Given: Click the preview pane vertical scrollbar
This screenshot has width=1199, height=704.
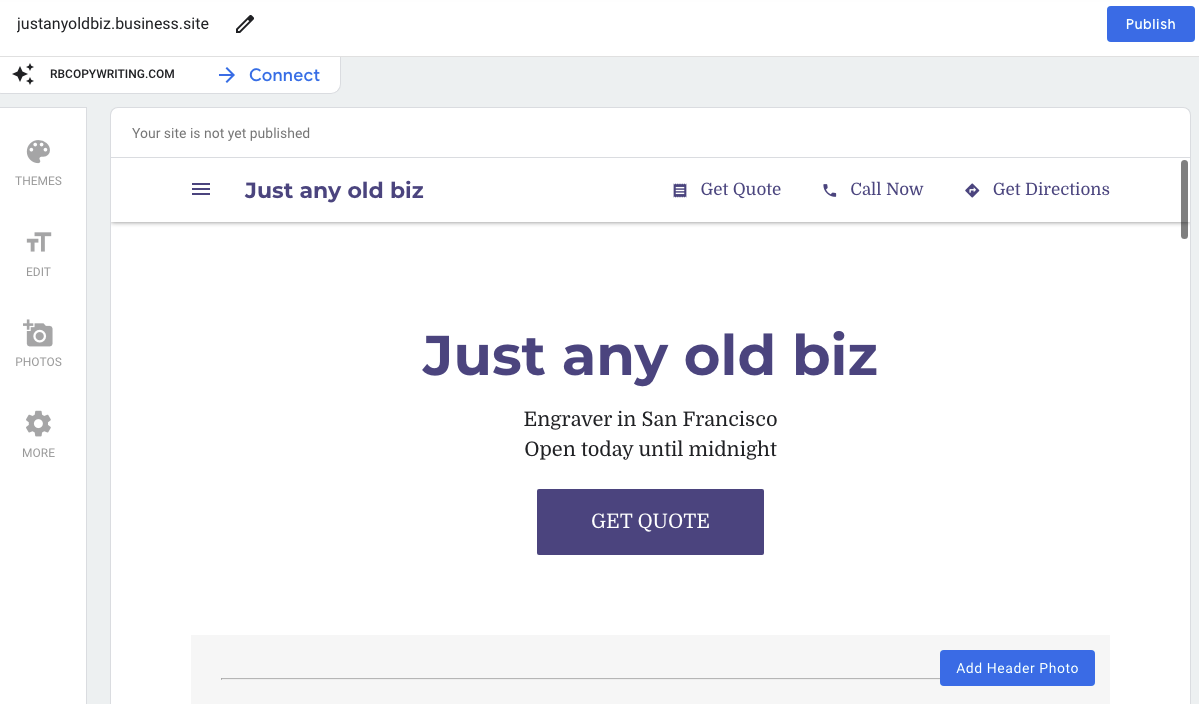Looking at the screenshot, I should pyautogui.click(x=1184, y=200).
